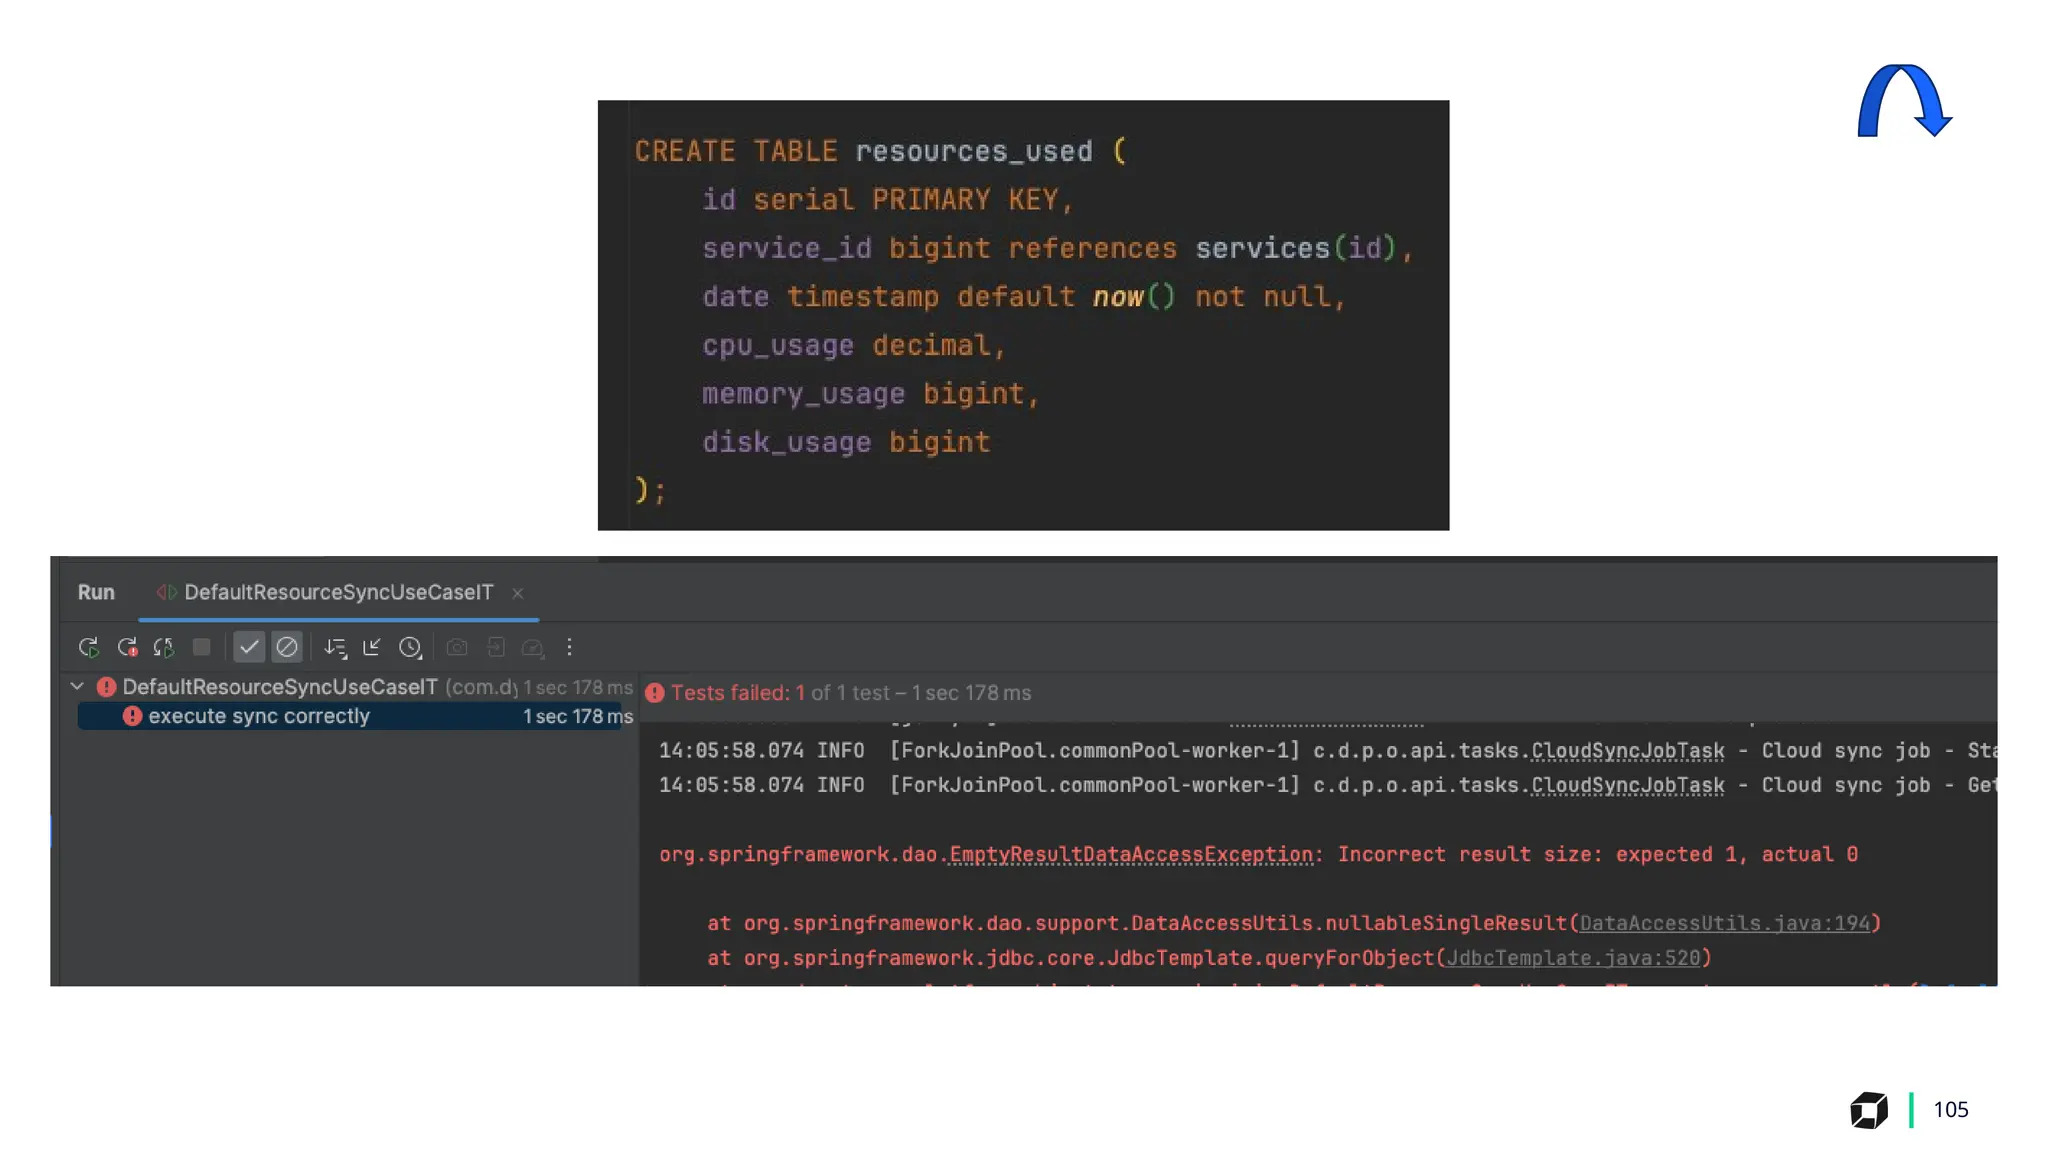
Task: Click the import tests results icon
Action: click(x=495, y=647)
